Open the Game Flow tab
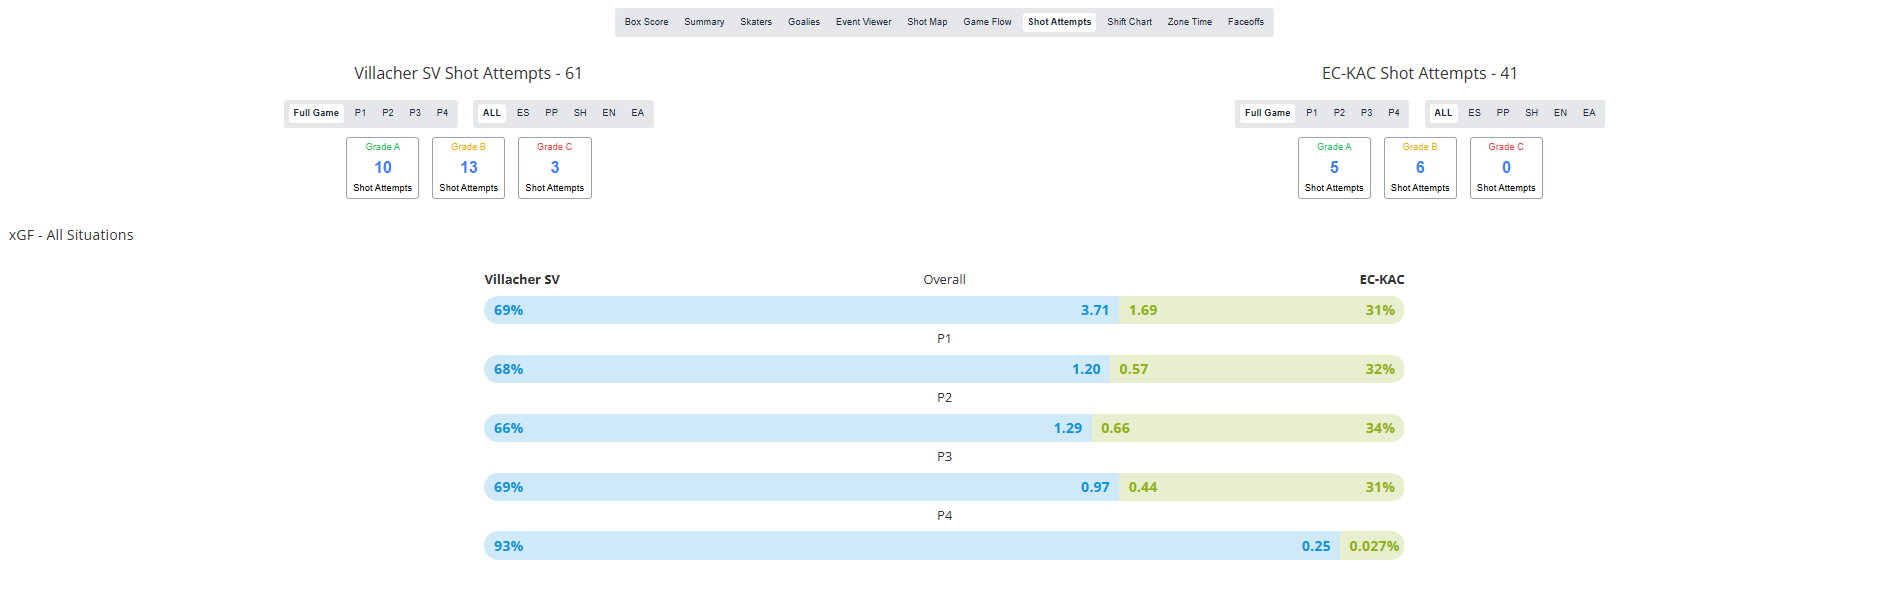This screenshot has width=1893, height=589. pos(986,22)
